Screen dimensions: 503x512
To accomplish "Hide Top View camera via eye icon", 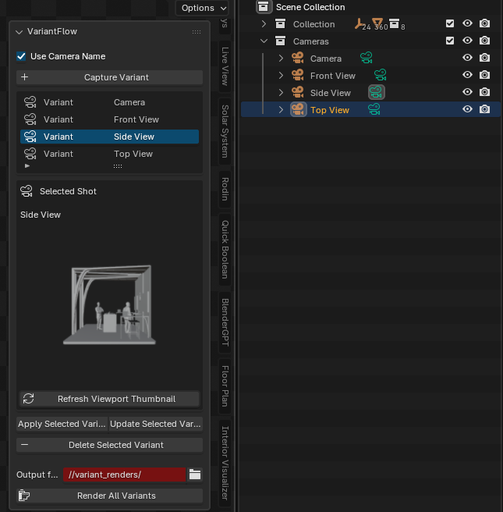I will pos(467,109).
